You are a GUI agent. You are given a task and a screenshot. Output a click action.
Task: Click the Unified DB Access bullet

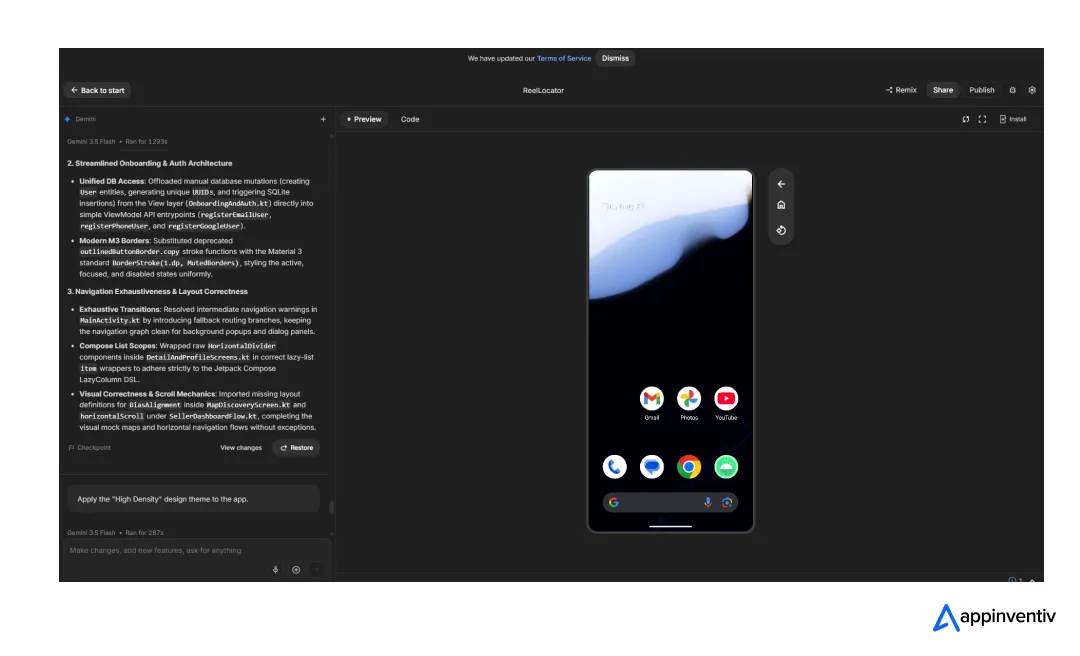coord(197,203)
